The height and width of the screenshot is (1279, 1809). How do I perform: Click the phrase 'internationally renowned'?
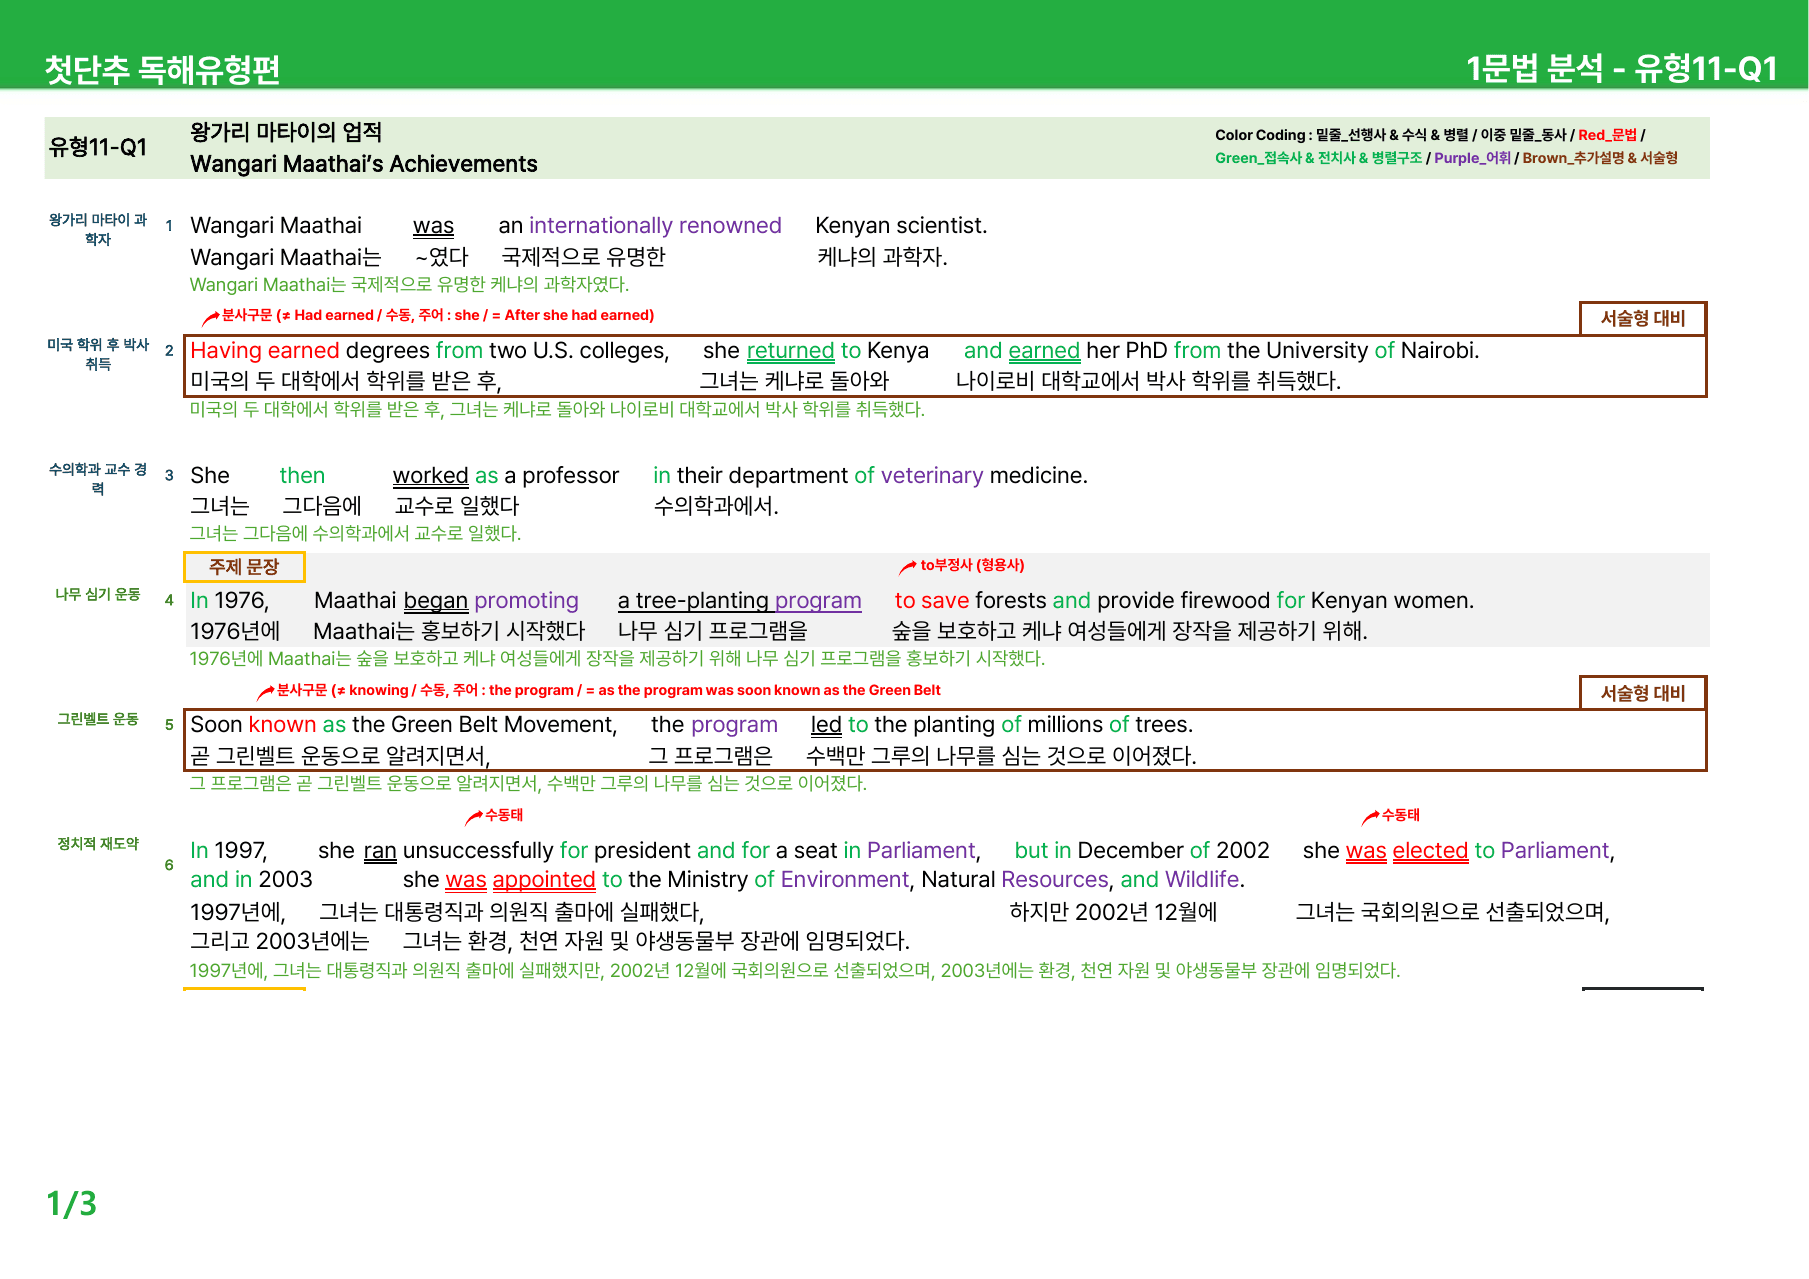click(655, 226)
